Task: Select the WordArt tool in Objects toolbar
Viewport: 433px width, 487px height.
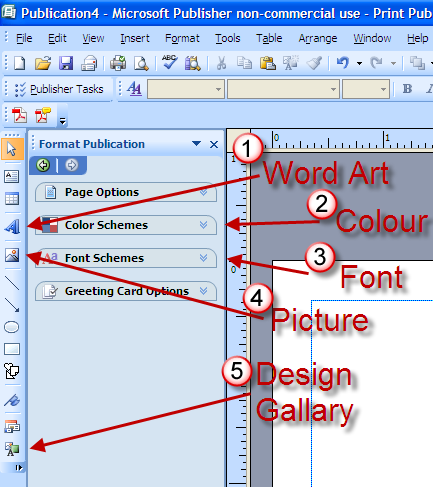Action: [12, 226]
